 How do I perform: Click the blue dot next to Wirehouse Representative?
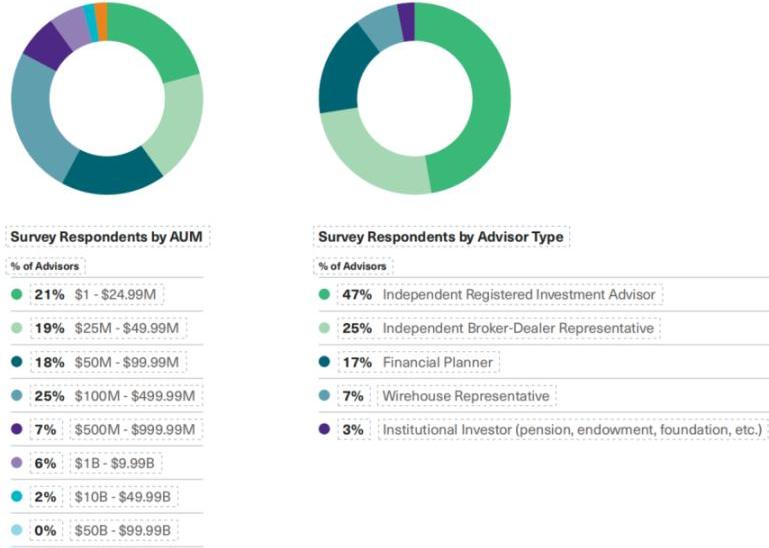coord(323,396)
